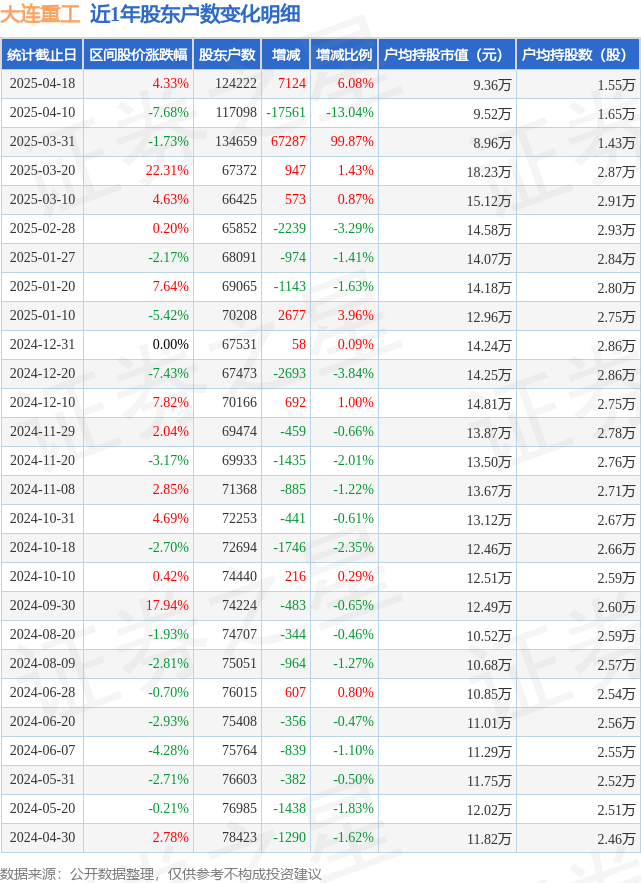The height and width of the screenshot is (883, 641).
Task: Click the 区间股价涨跌幅 column header
Action: pos(137,55)
